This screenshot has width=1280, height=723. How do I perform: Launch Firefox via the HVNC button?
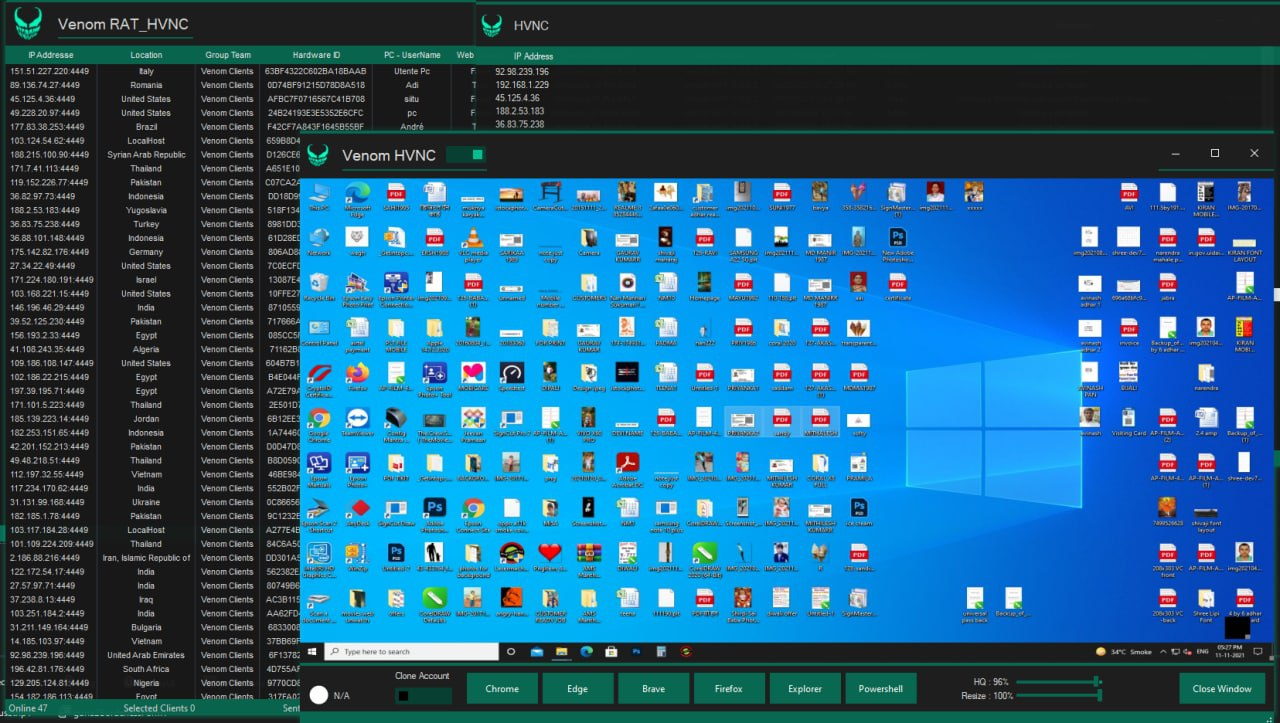coord(729,689)
